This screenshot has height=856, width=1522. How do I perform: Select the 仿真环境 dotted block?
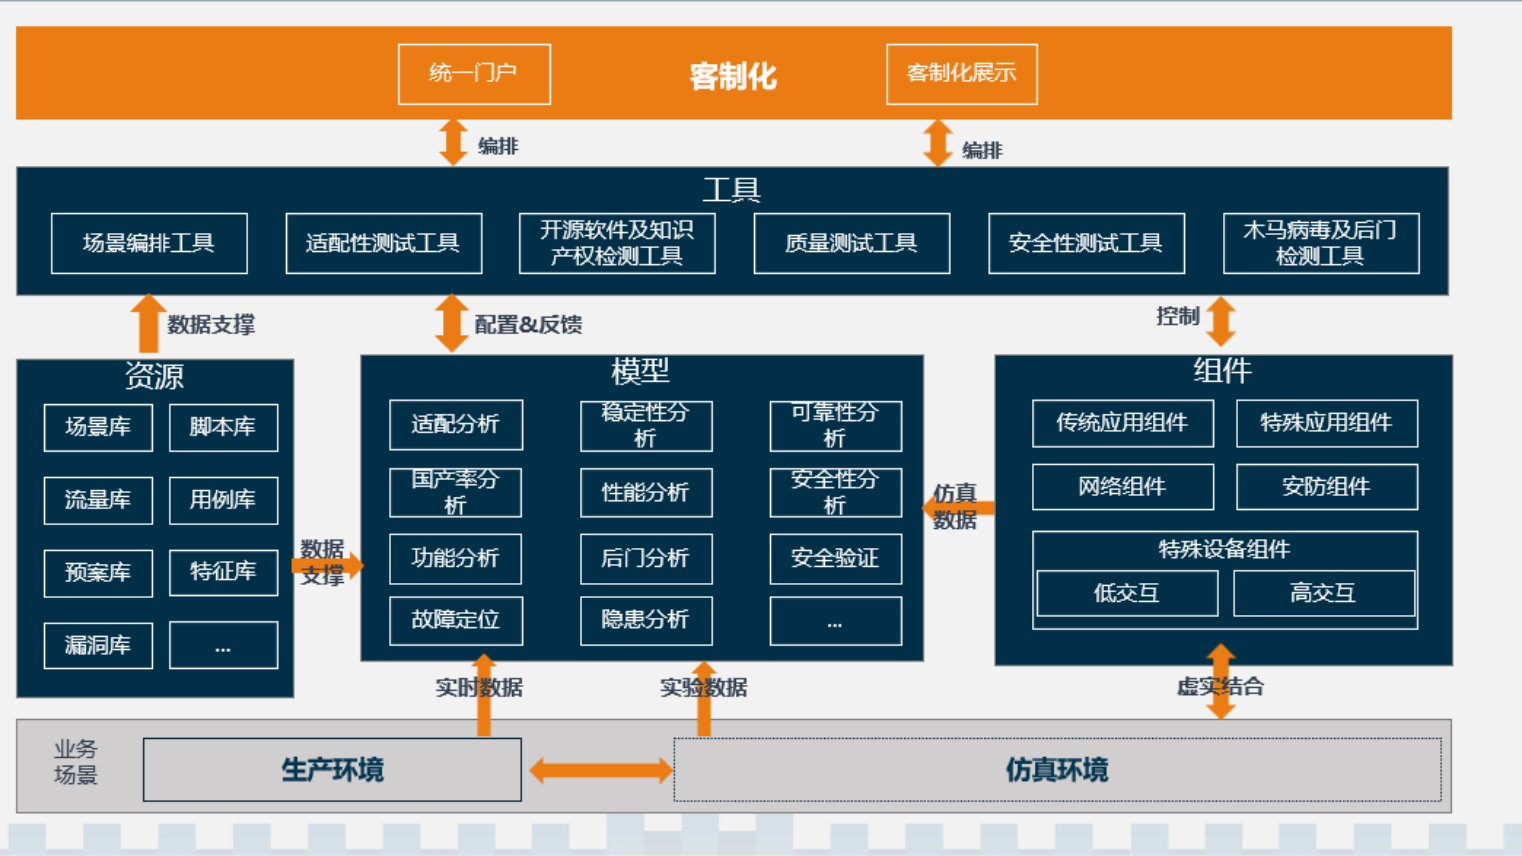tap(1057, 770)
